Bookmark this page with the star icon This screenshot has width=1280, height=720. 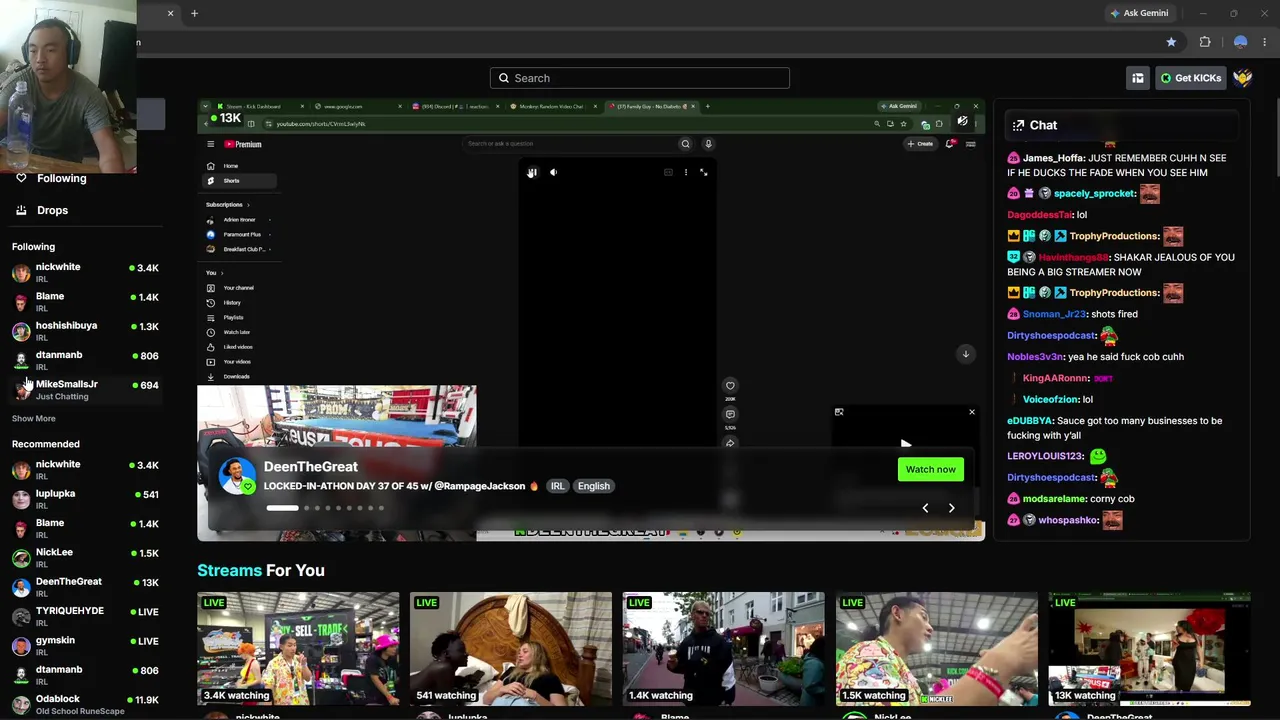[x=1171, y=42]
